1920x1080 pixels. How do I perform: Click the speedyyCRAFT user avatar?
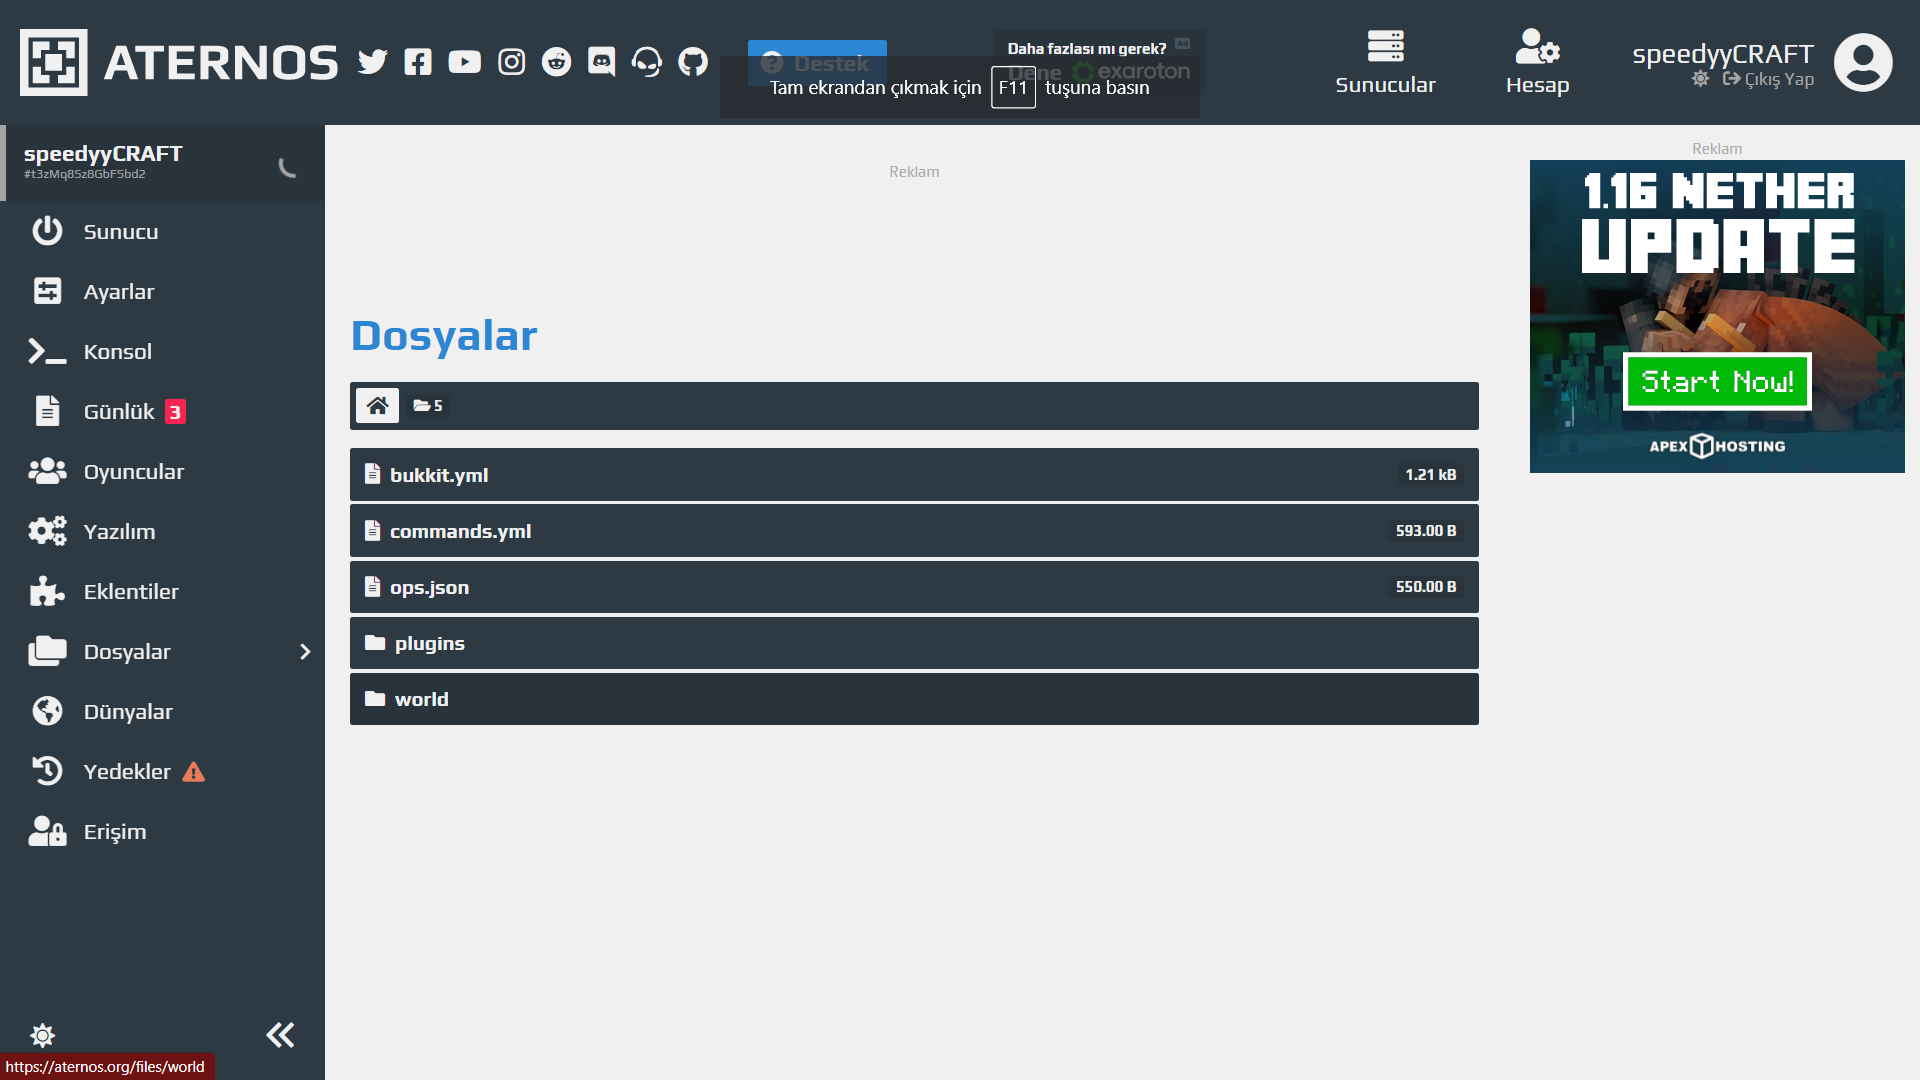[1863, 62]
